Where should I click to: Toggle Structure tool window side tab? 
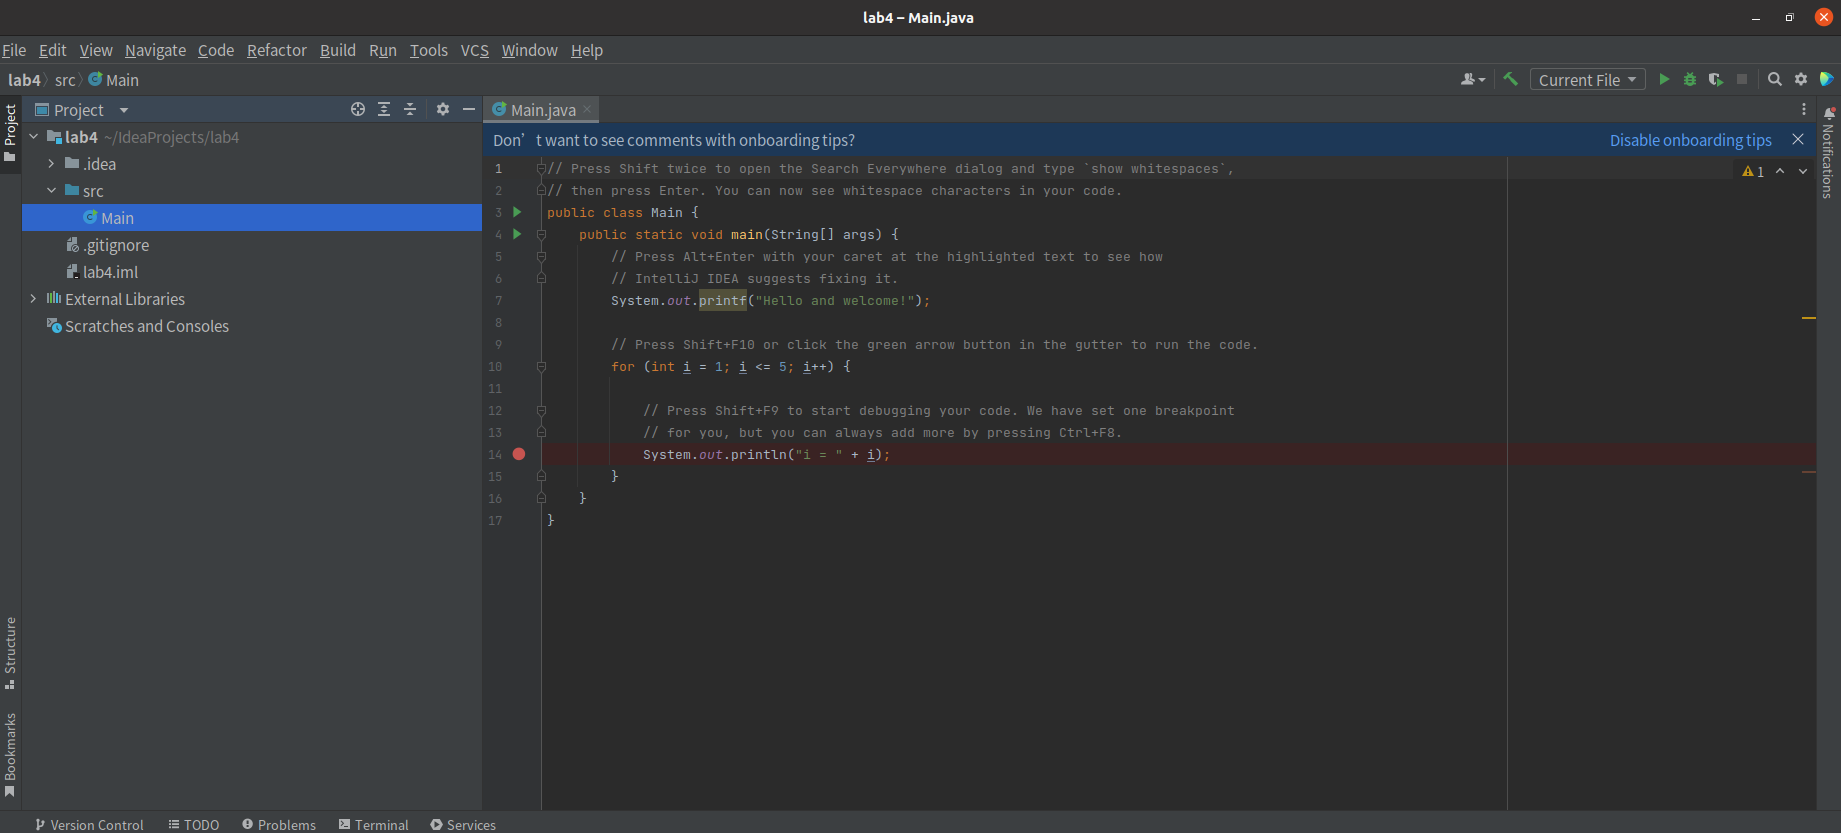10,653
